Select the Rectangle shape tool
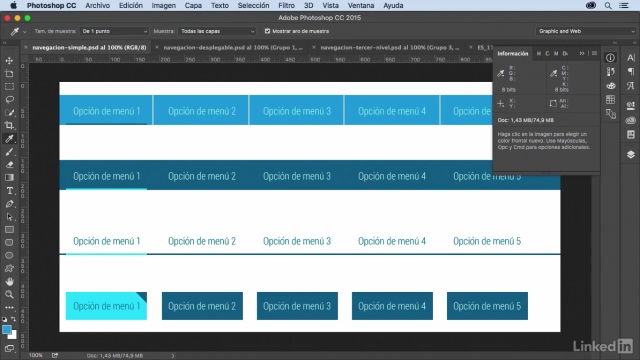Screen dimensions: 640x360 [9, 230]
